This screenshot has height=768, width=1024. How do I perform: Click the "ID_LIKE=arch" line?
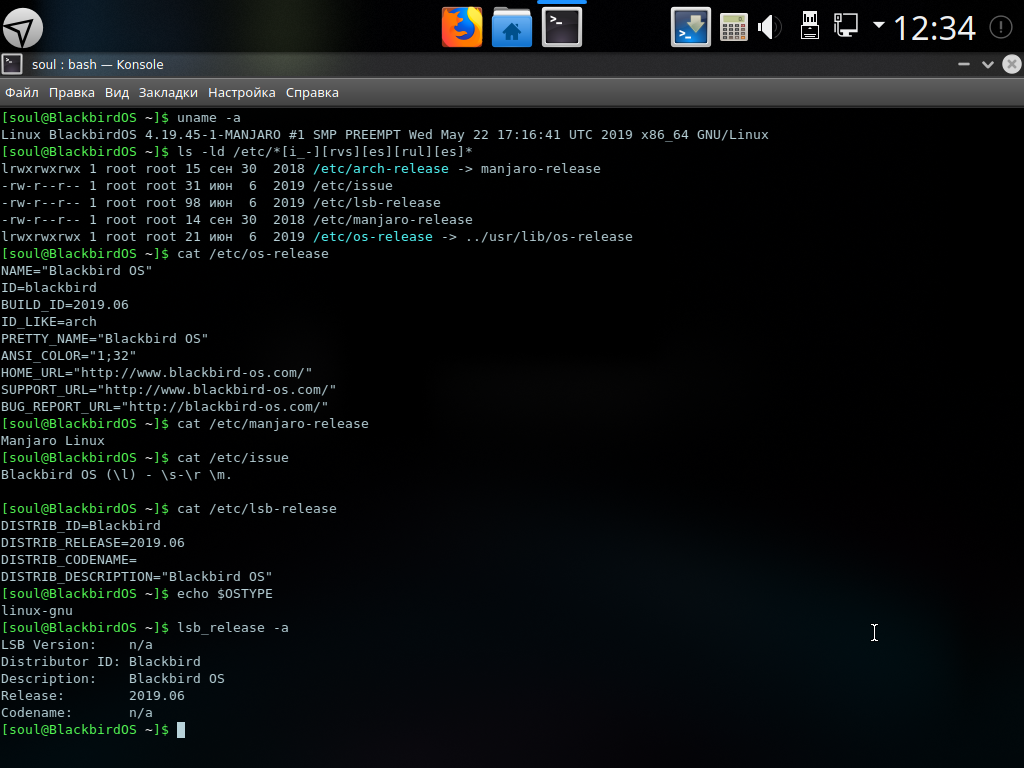tap(49, 321)
